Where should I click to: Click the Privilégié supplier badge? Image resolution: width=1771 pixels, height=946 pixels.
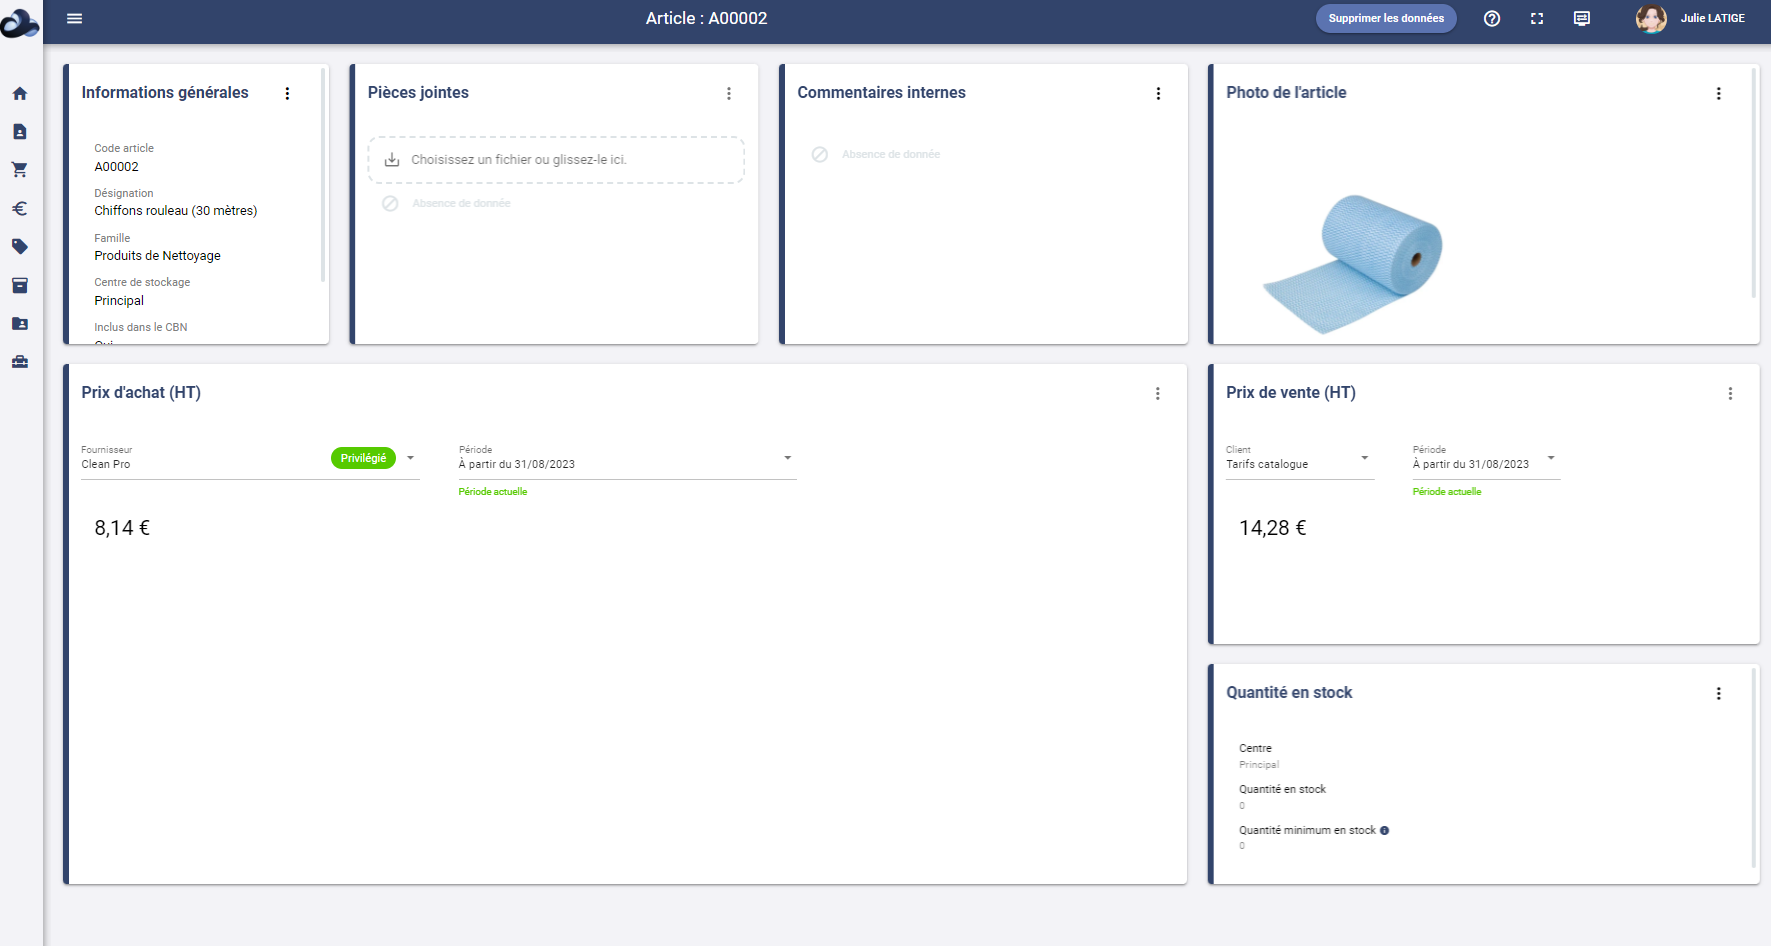(x=363, y=458)
